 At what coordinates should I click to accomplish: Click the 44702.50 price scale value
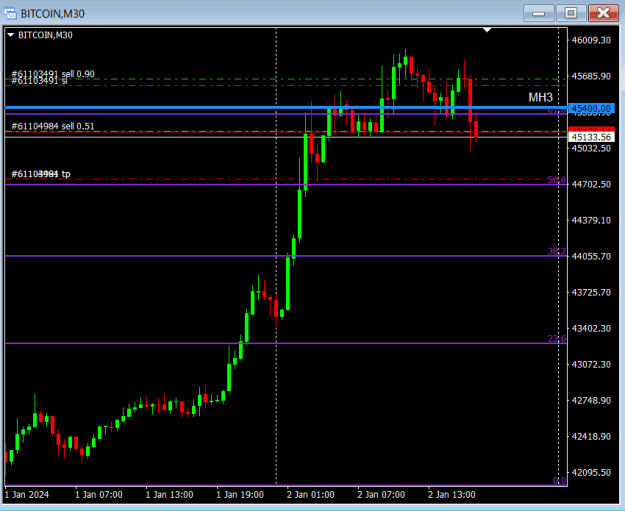click(591, 184)
